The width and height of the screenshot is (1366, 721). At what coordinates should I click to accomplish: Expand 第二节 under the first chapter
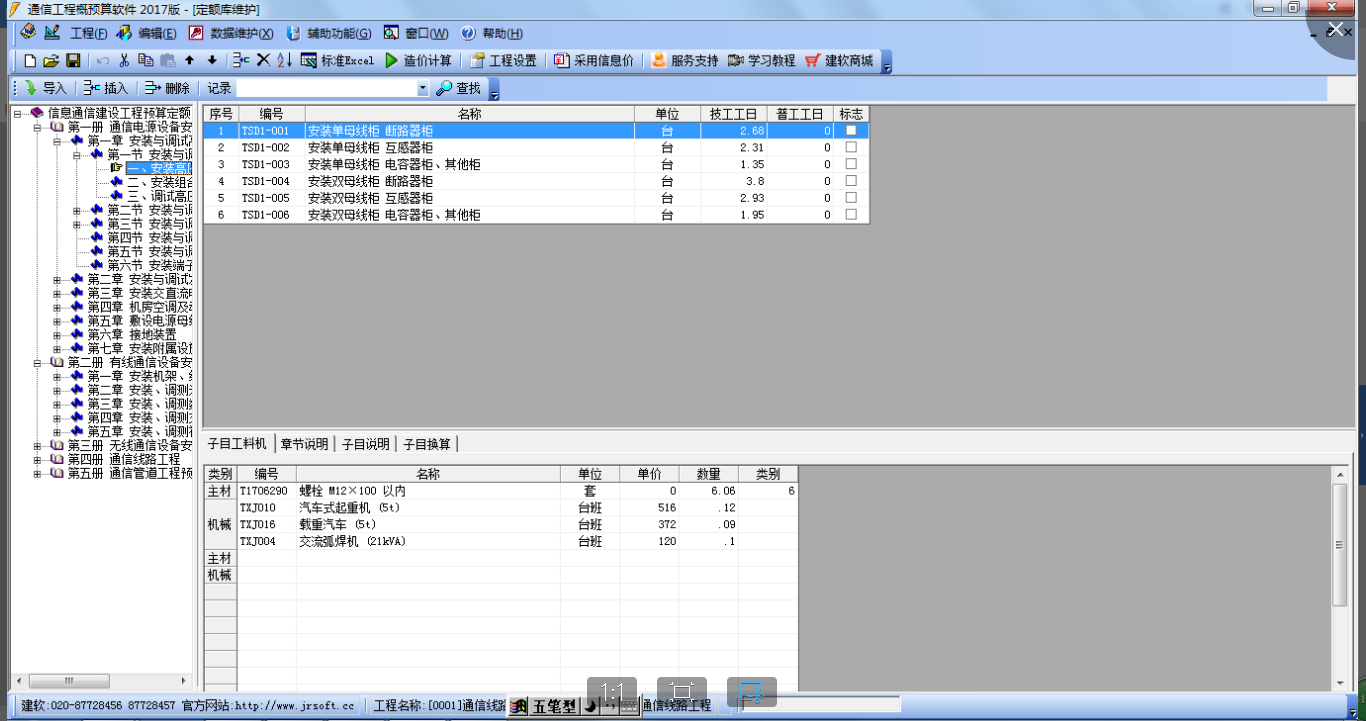pos(77,210)
